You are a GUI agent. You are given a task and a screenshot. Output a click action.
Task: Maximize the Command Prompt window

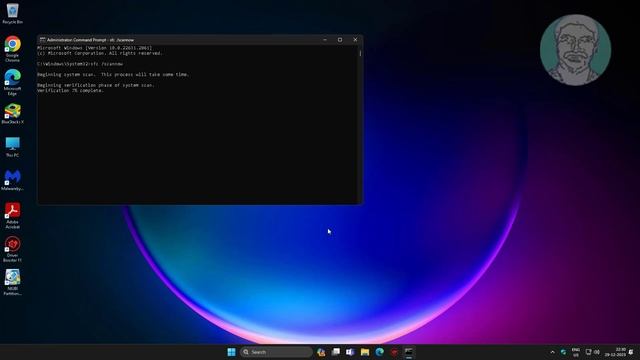coord(340,40)
